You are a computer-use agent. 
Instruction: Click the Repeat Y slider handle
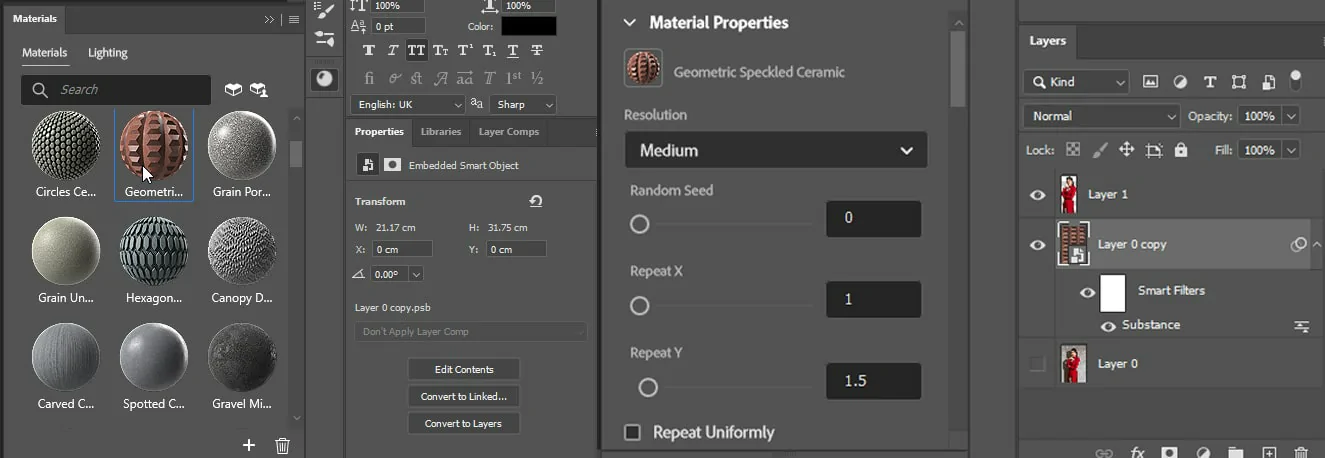point(648,387)
